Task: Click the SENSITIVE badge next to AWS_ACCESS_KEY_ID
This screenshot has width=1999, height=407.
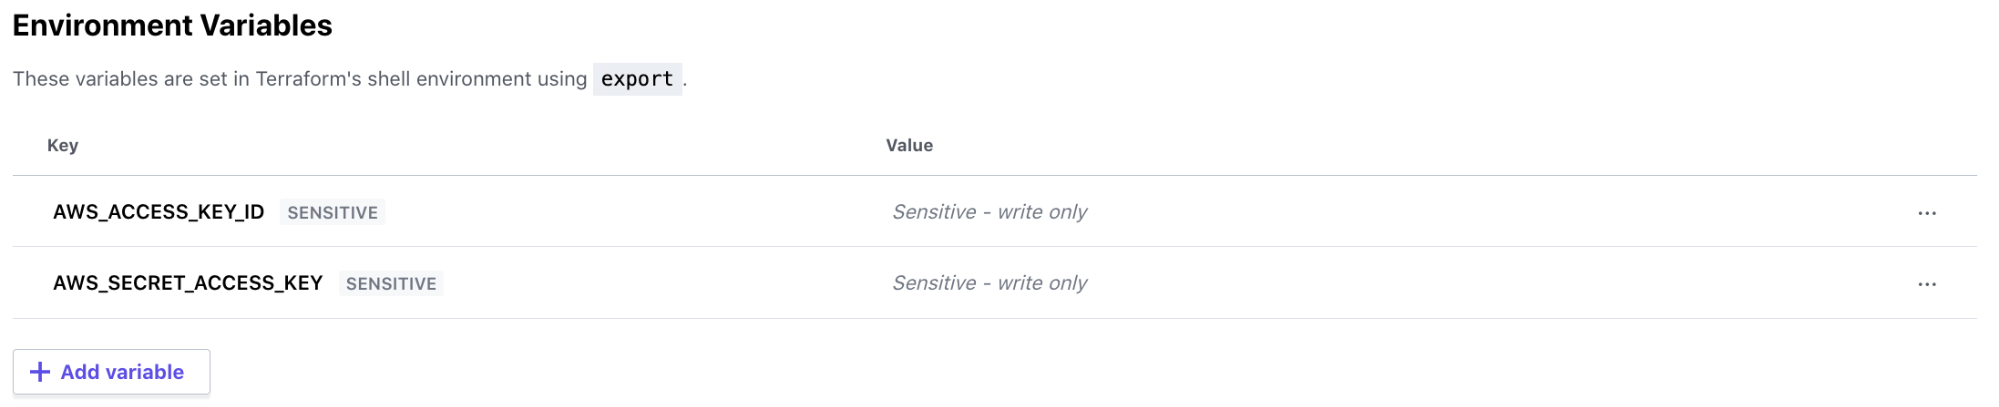Action: pos(332,212)
